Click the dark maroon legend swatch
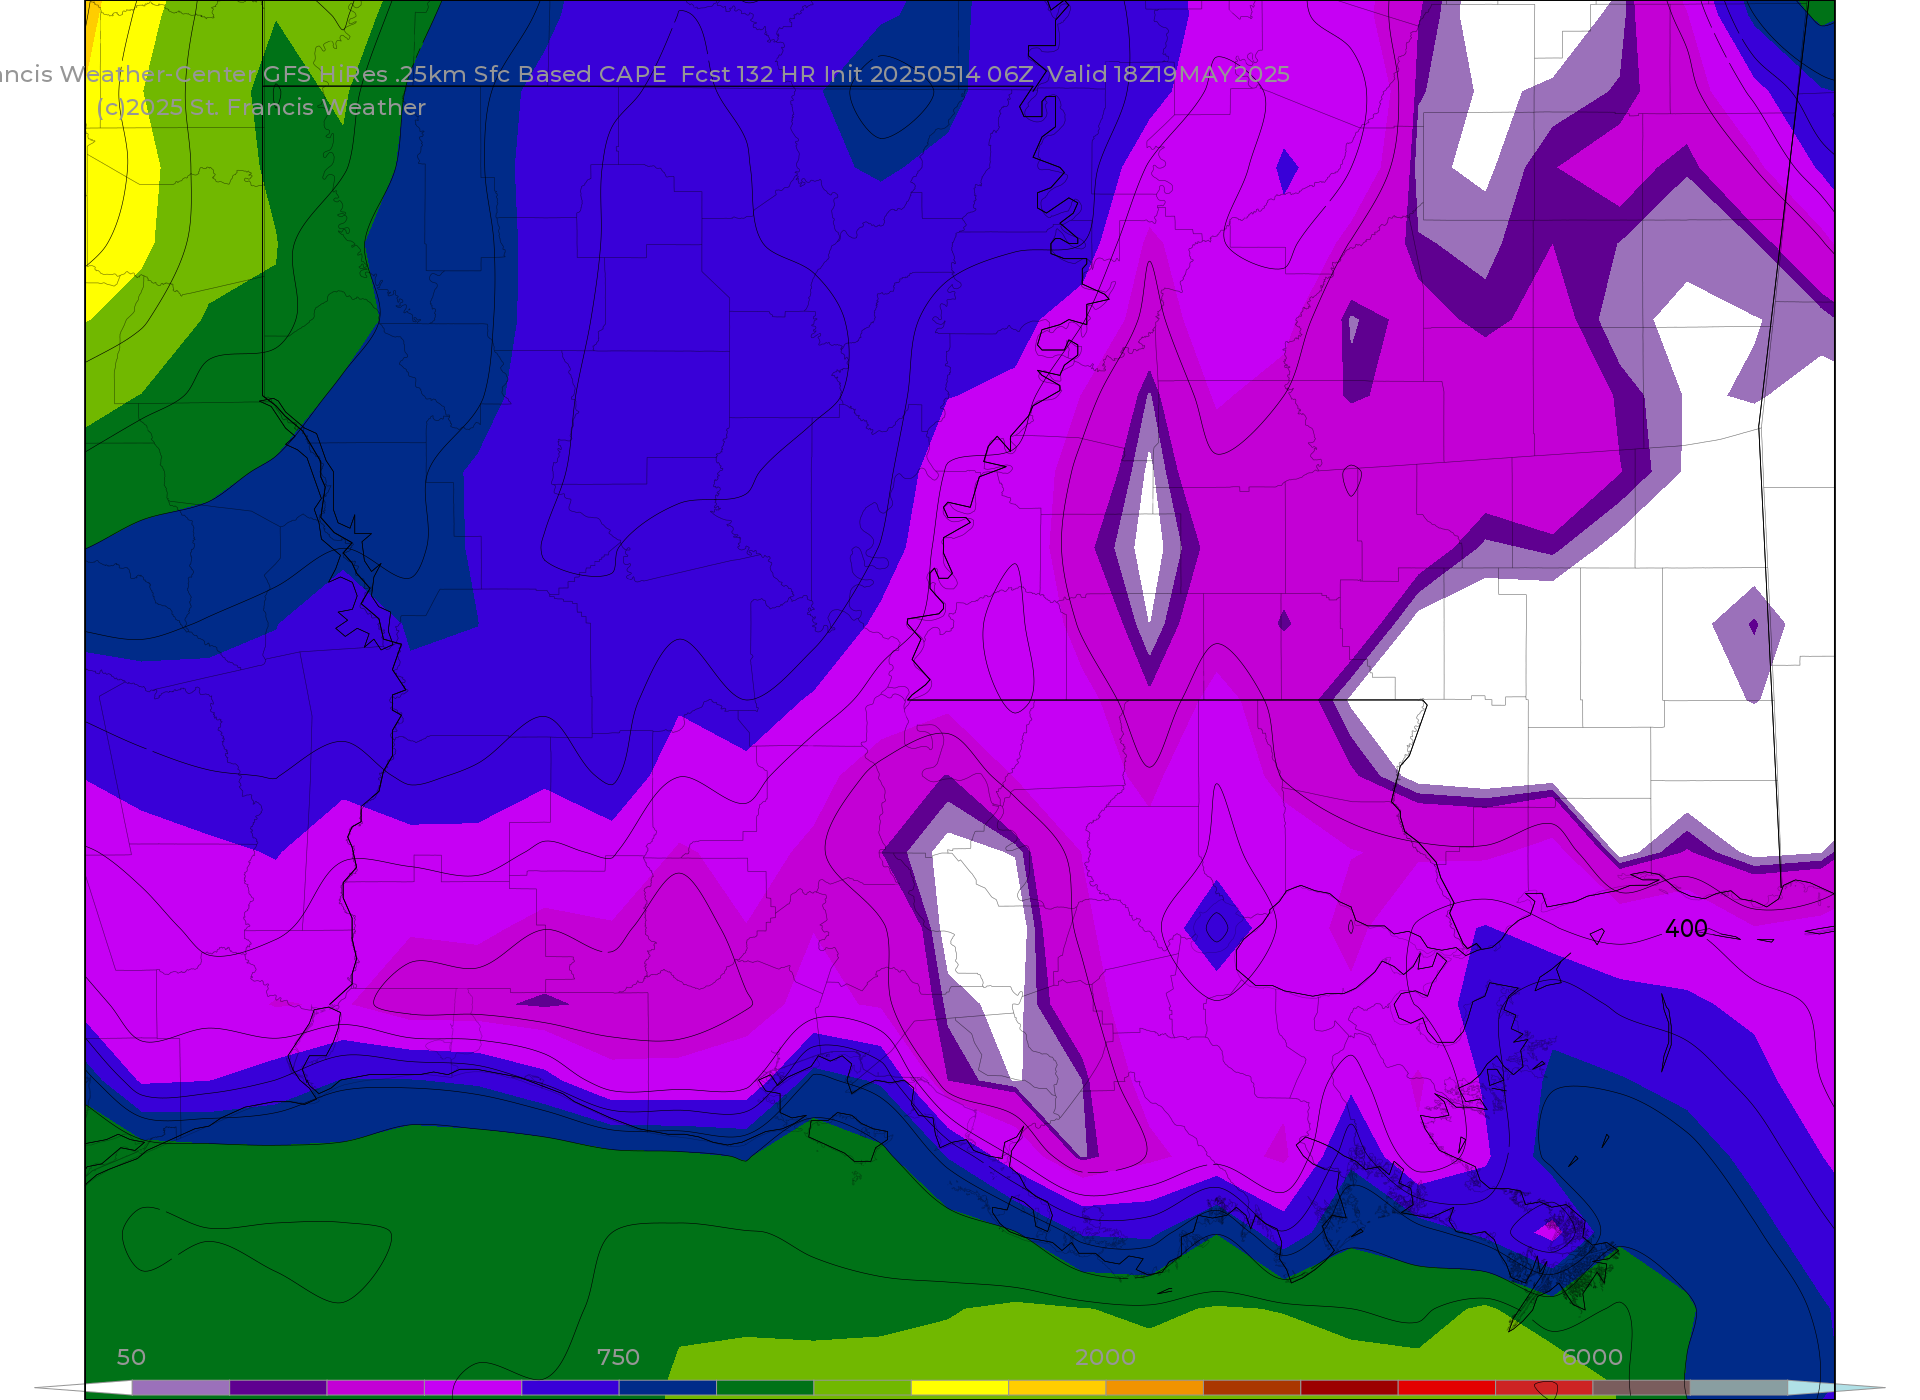The height and width of the screenshot is (1400, 1920). (x=1349, y=1388)
